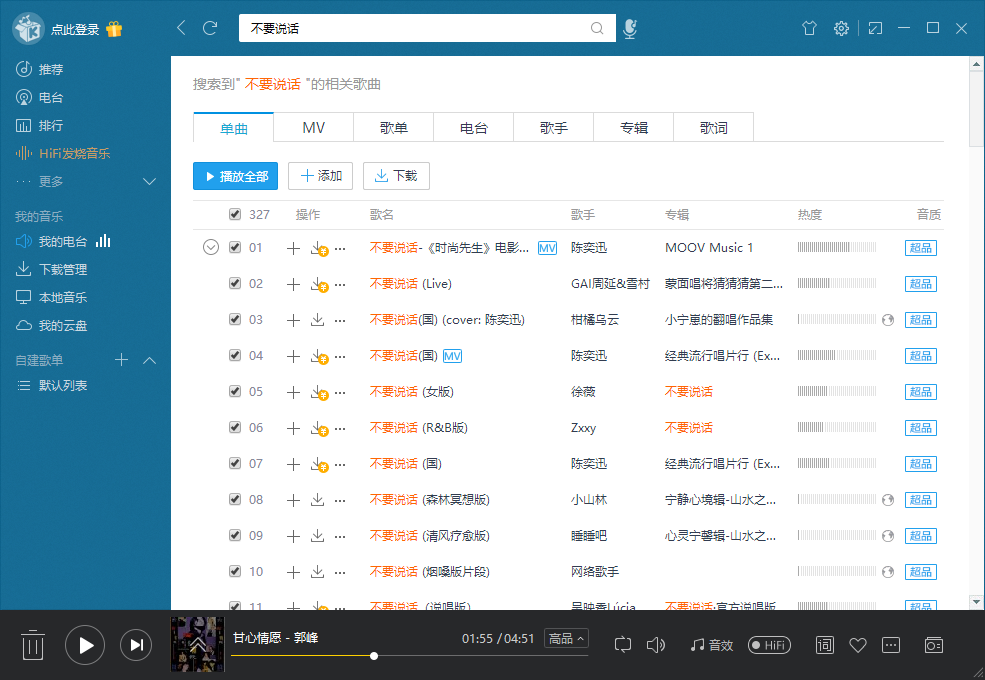The image size is (985, 680).
Task: Open the volume speaker icon
Action: tap(656, 645)
